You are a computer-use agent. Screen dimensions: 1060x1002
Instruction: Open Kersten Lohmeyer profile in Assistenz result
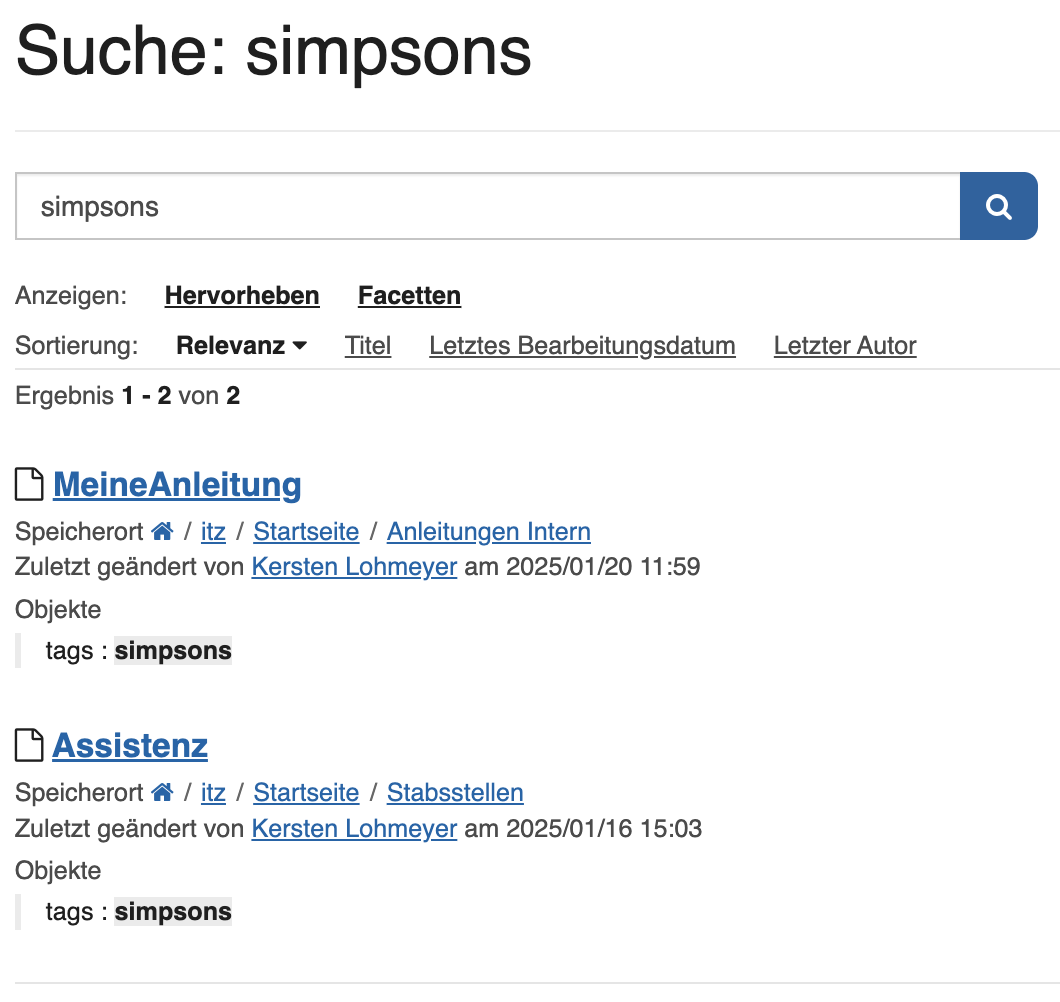click(x=354, y=828)
